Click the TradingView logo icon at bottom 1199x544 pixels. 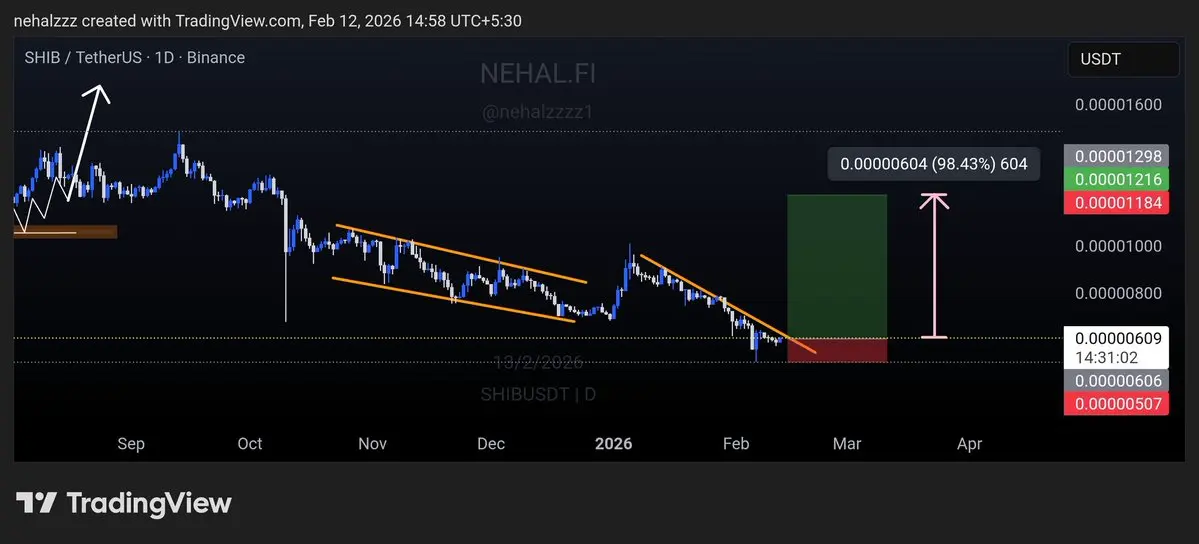(36, 503)
